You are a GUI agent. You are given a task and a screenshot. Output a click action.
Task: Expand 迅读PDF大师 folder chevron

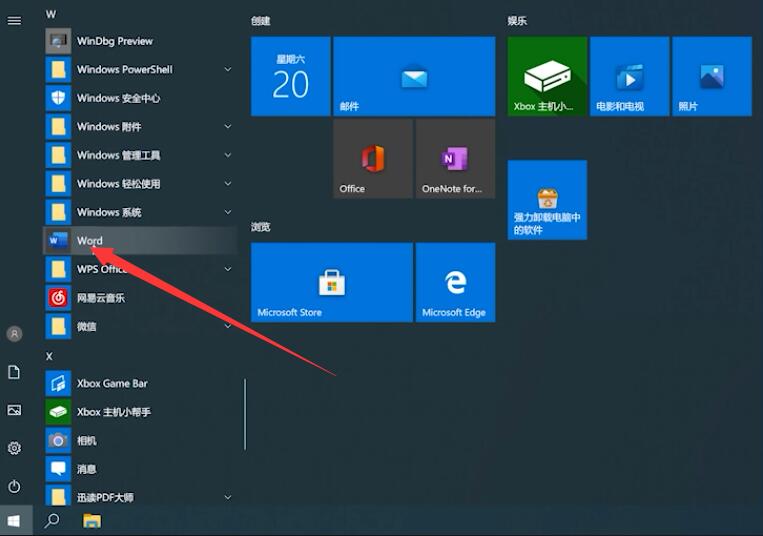(x=227, y=498)
